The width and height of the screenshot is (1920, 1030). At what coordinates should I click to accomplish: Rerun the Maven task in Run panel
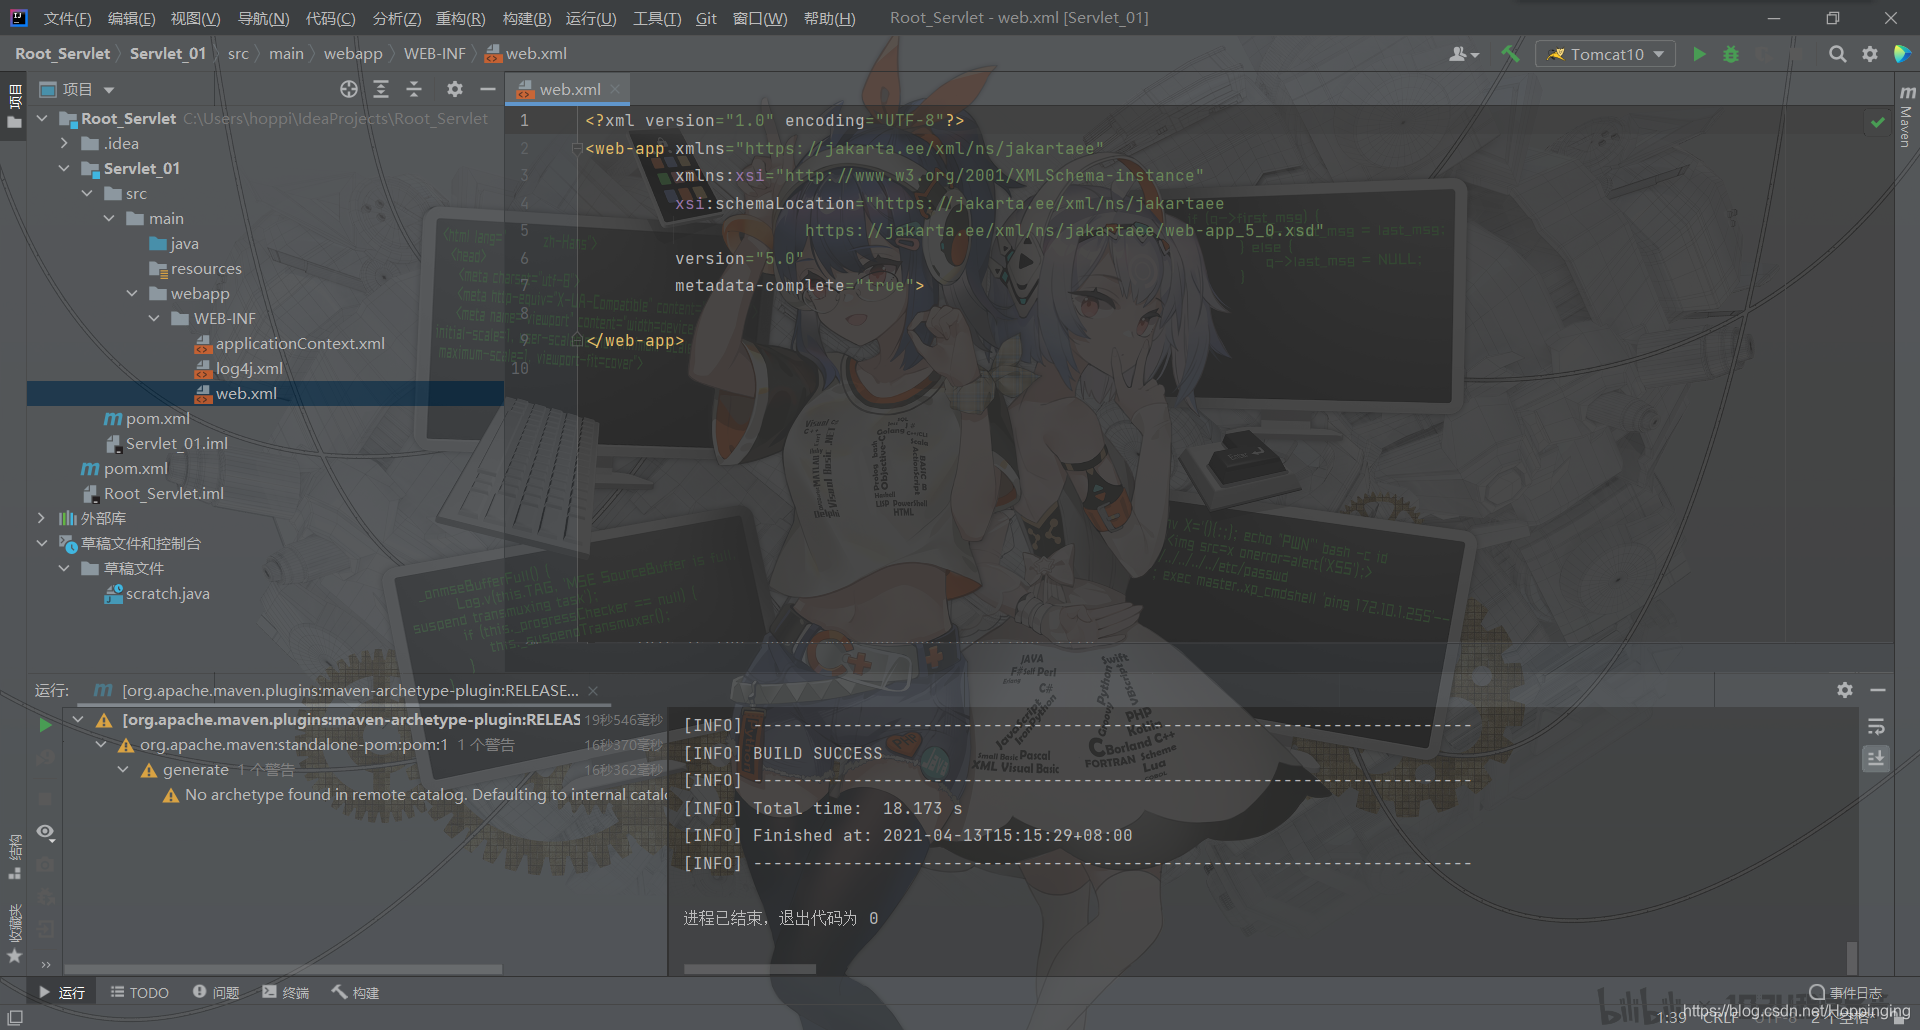click(x=45, y=724)
